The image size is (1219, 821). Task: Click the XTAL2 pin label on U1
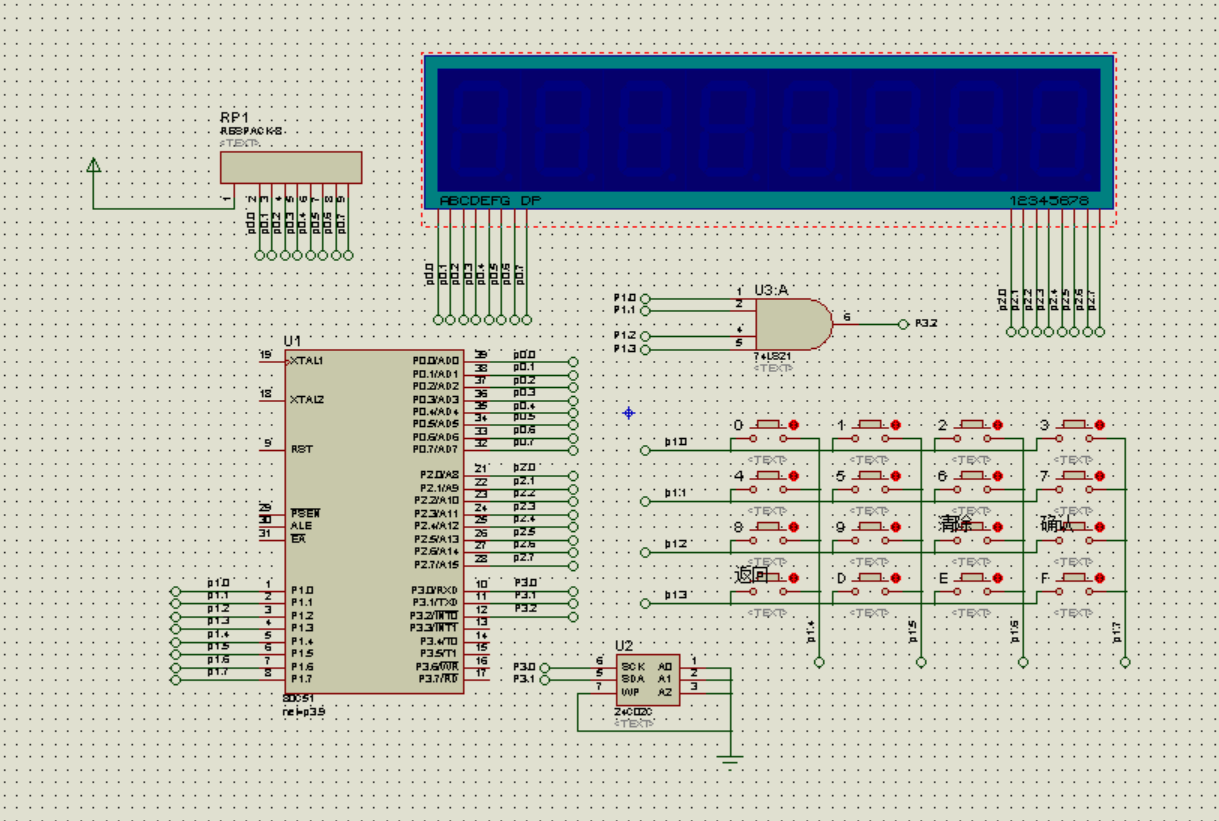click(x=307, y=399)
